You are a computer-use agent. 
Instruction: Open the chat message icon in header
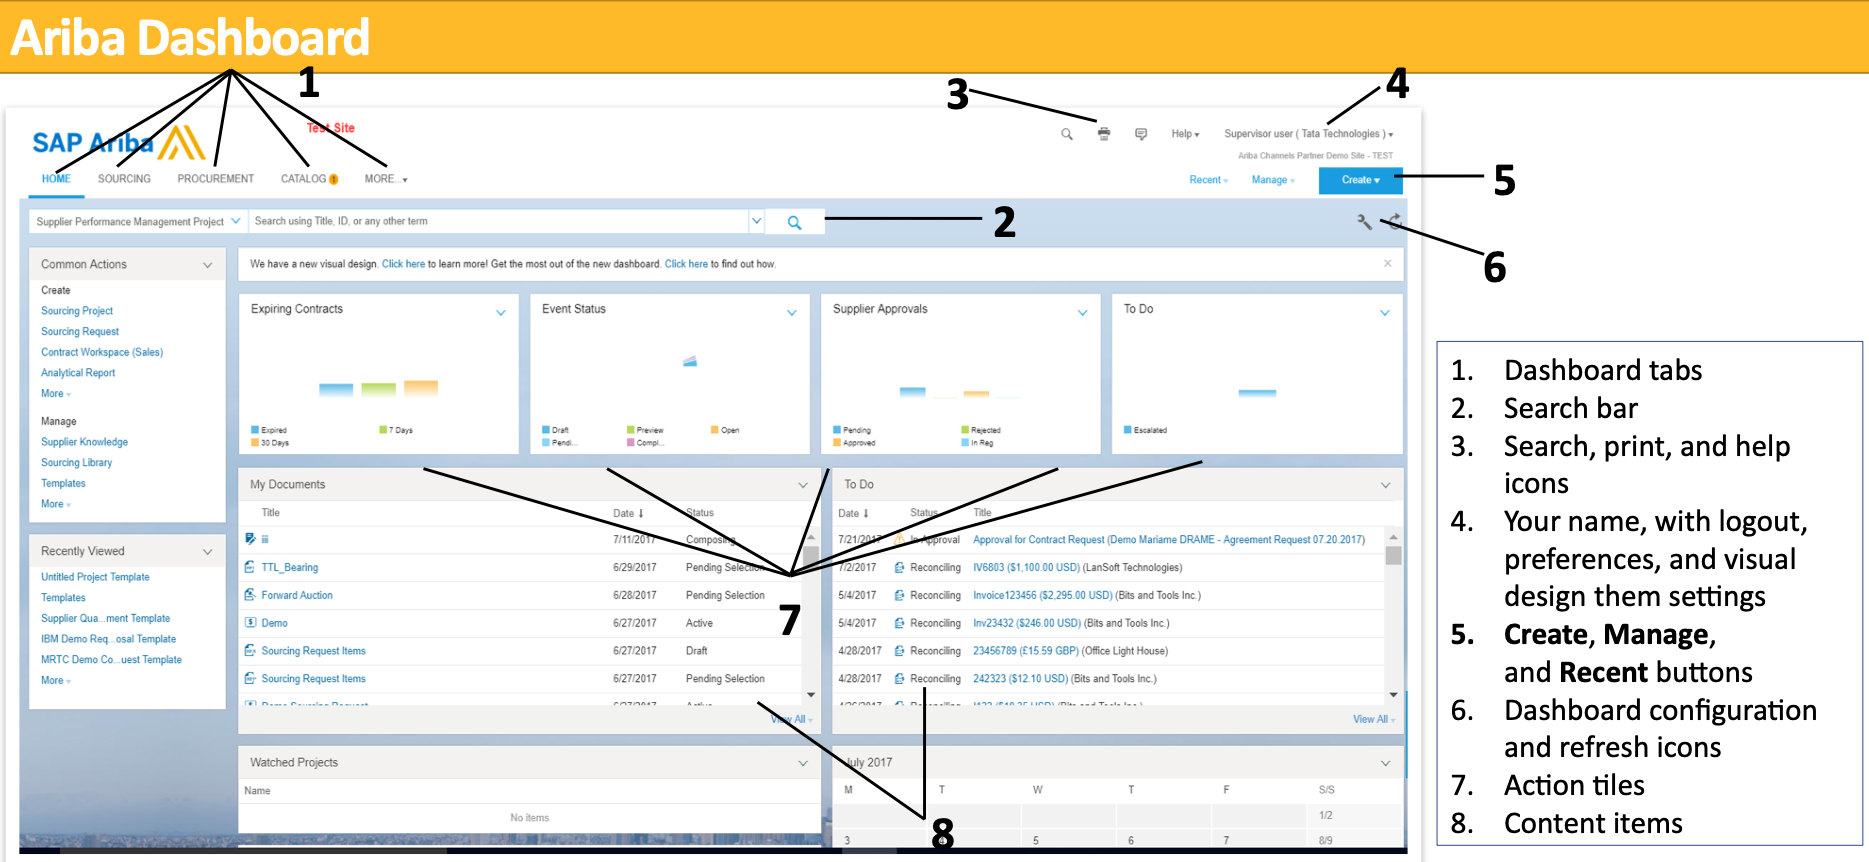pyautogui.click(x=1141, y=133)
